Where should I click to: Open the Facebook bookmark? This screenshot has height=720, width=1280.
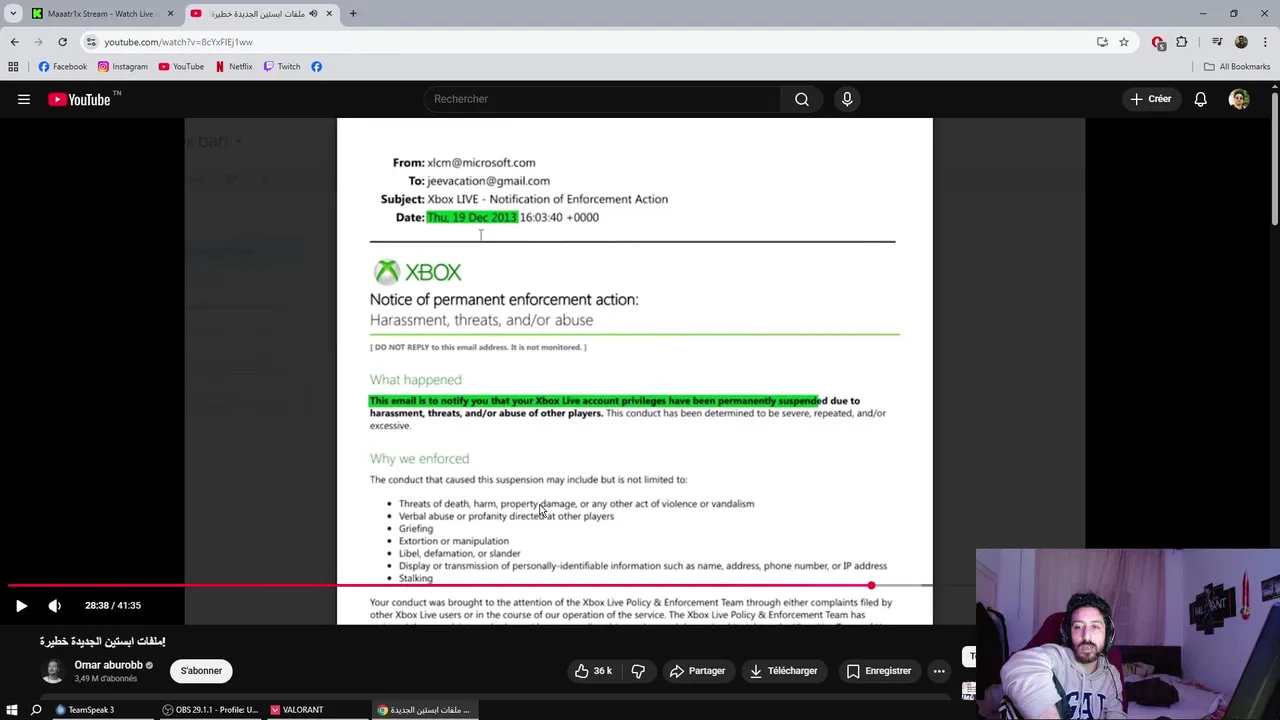pos(63,67)
